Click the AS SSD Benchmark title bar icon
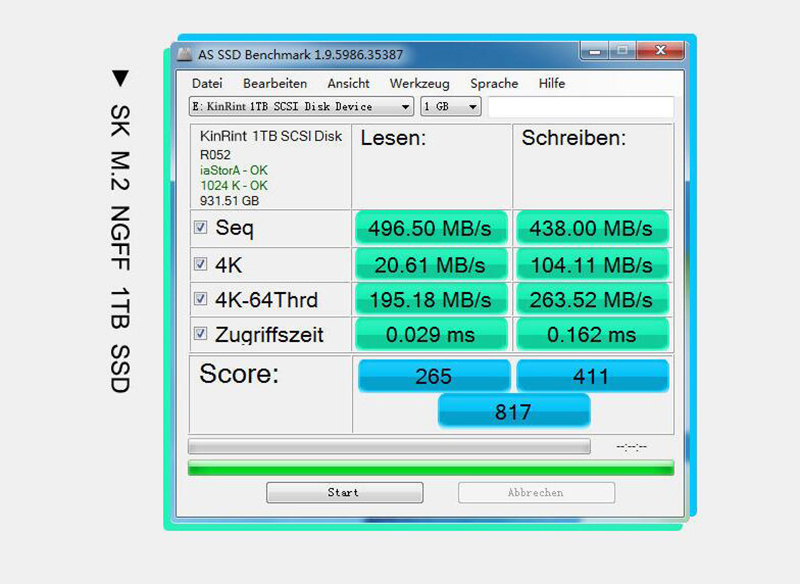The image size is (800, 584). pos(185,54)
